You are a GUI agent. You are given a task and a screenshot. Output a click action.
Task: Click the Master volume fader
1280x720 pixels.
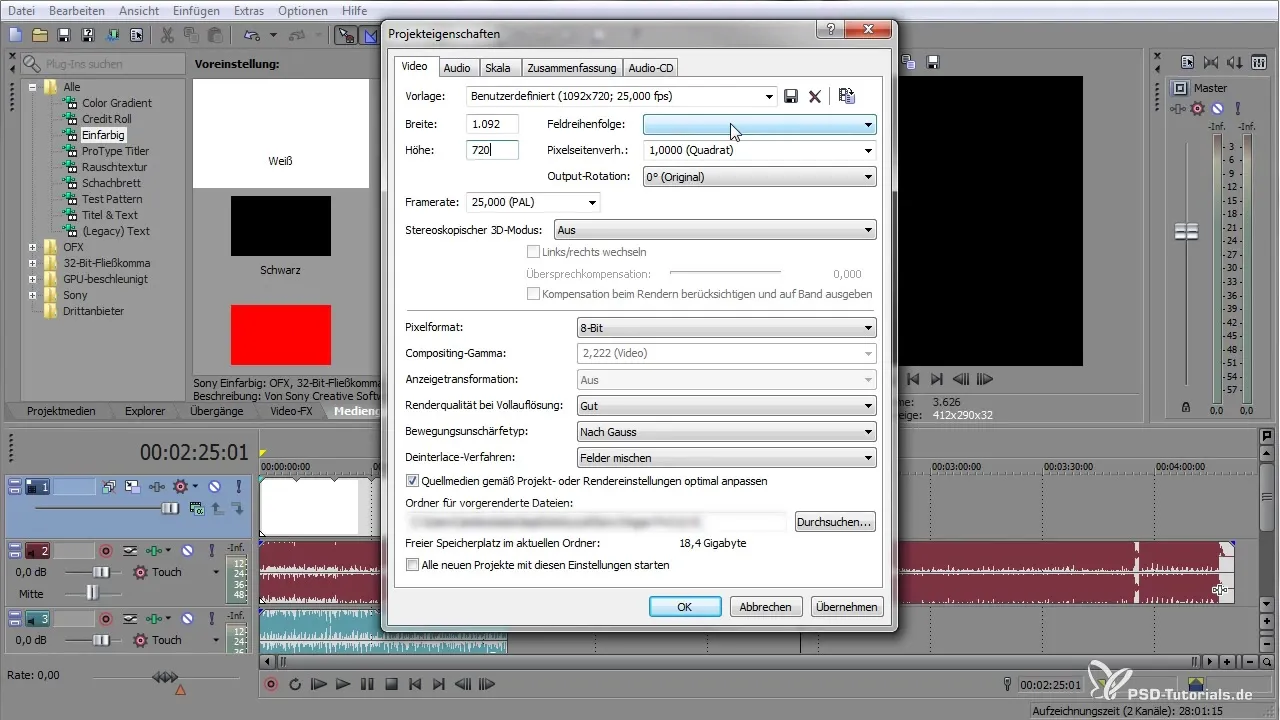tap(1186, 231)
